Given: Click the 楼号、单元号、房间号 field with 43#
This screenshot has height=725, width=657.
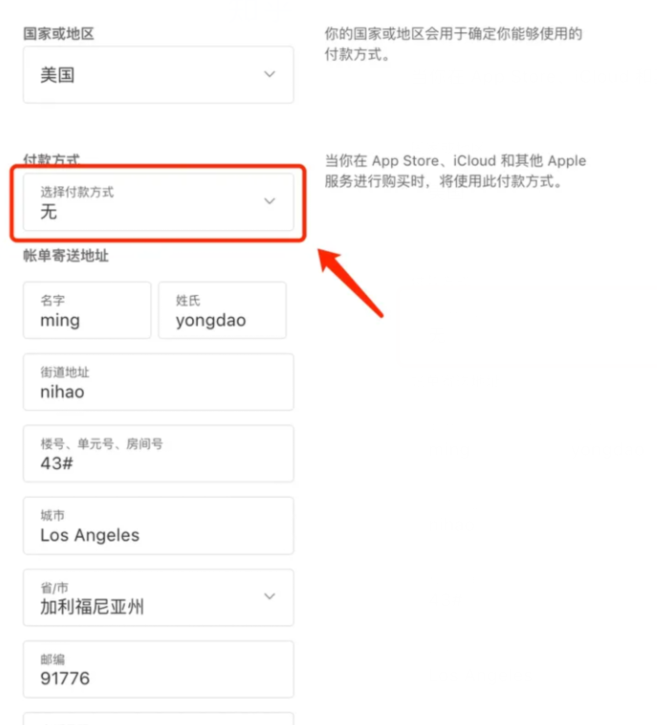Looking at the screenshot, I should click(x=158, y=454).
